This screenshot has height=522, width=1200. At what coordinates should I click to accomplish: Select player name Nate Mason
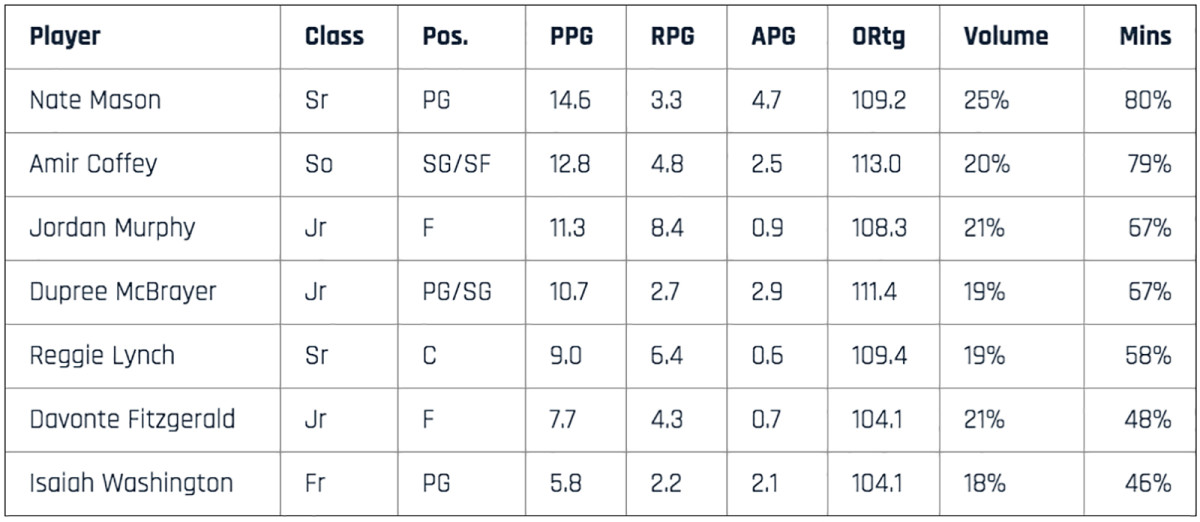(95, 100)
